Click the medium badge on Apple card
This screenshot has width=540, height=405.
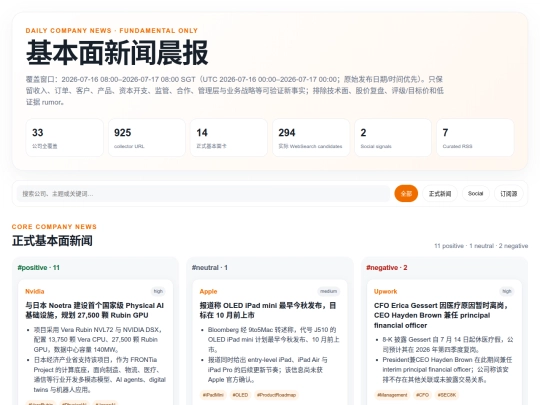pyautogui.click(x=329, y=291)
